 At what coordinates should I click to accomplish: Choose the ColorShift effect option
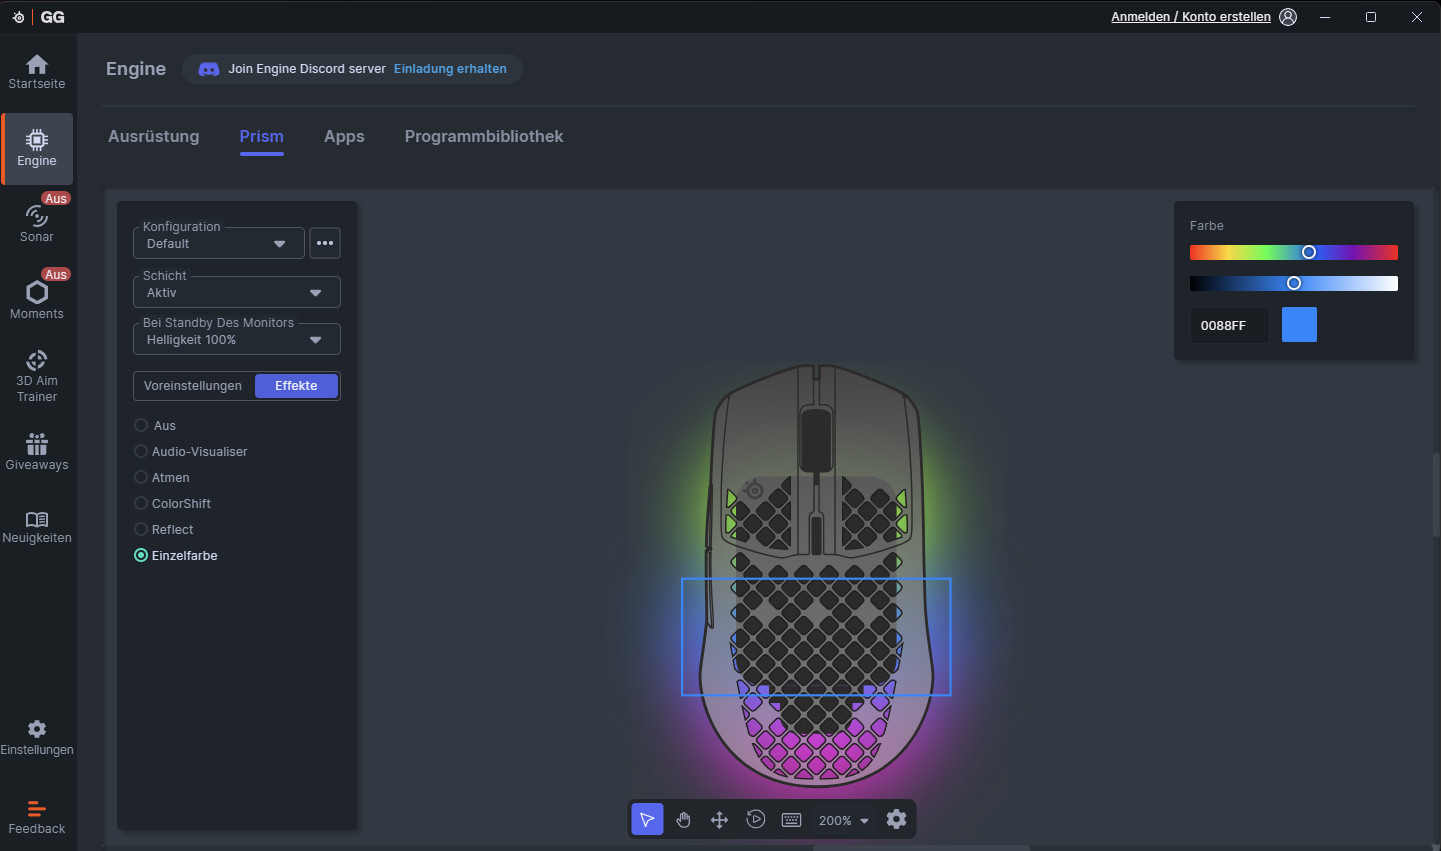[141, 504]
